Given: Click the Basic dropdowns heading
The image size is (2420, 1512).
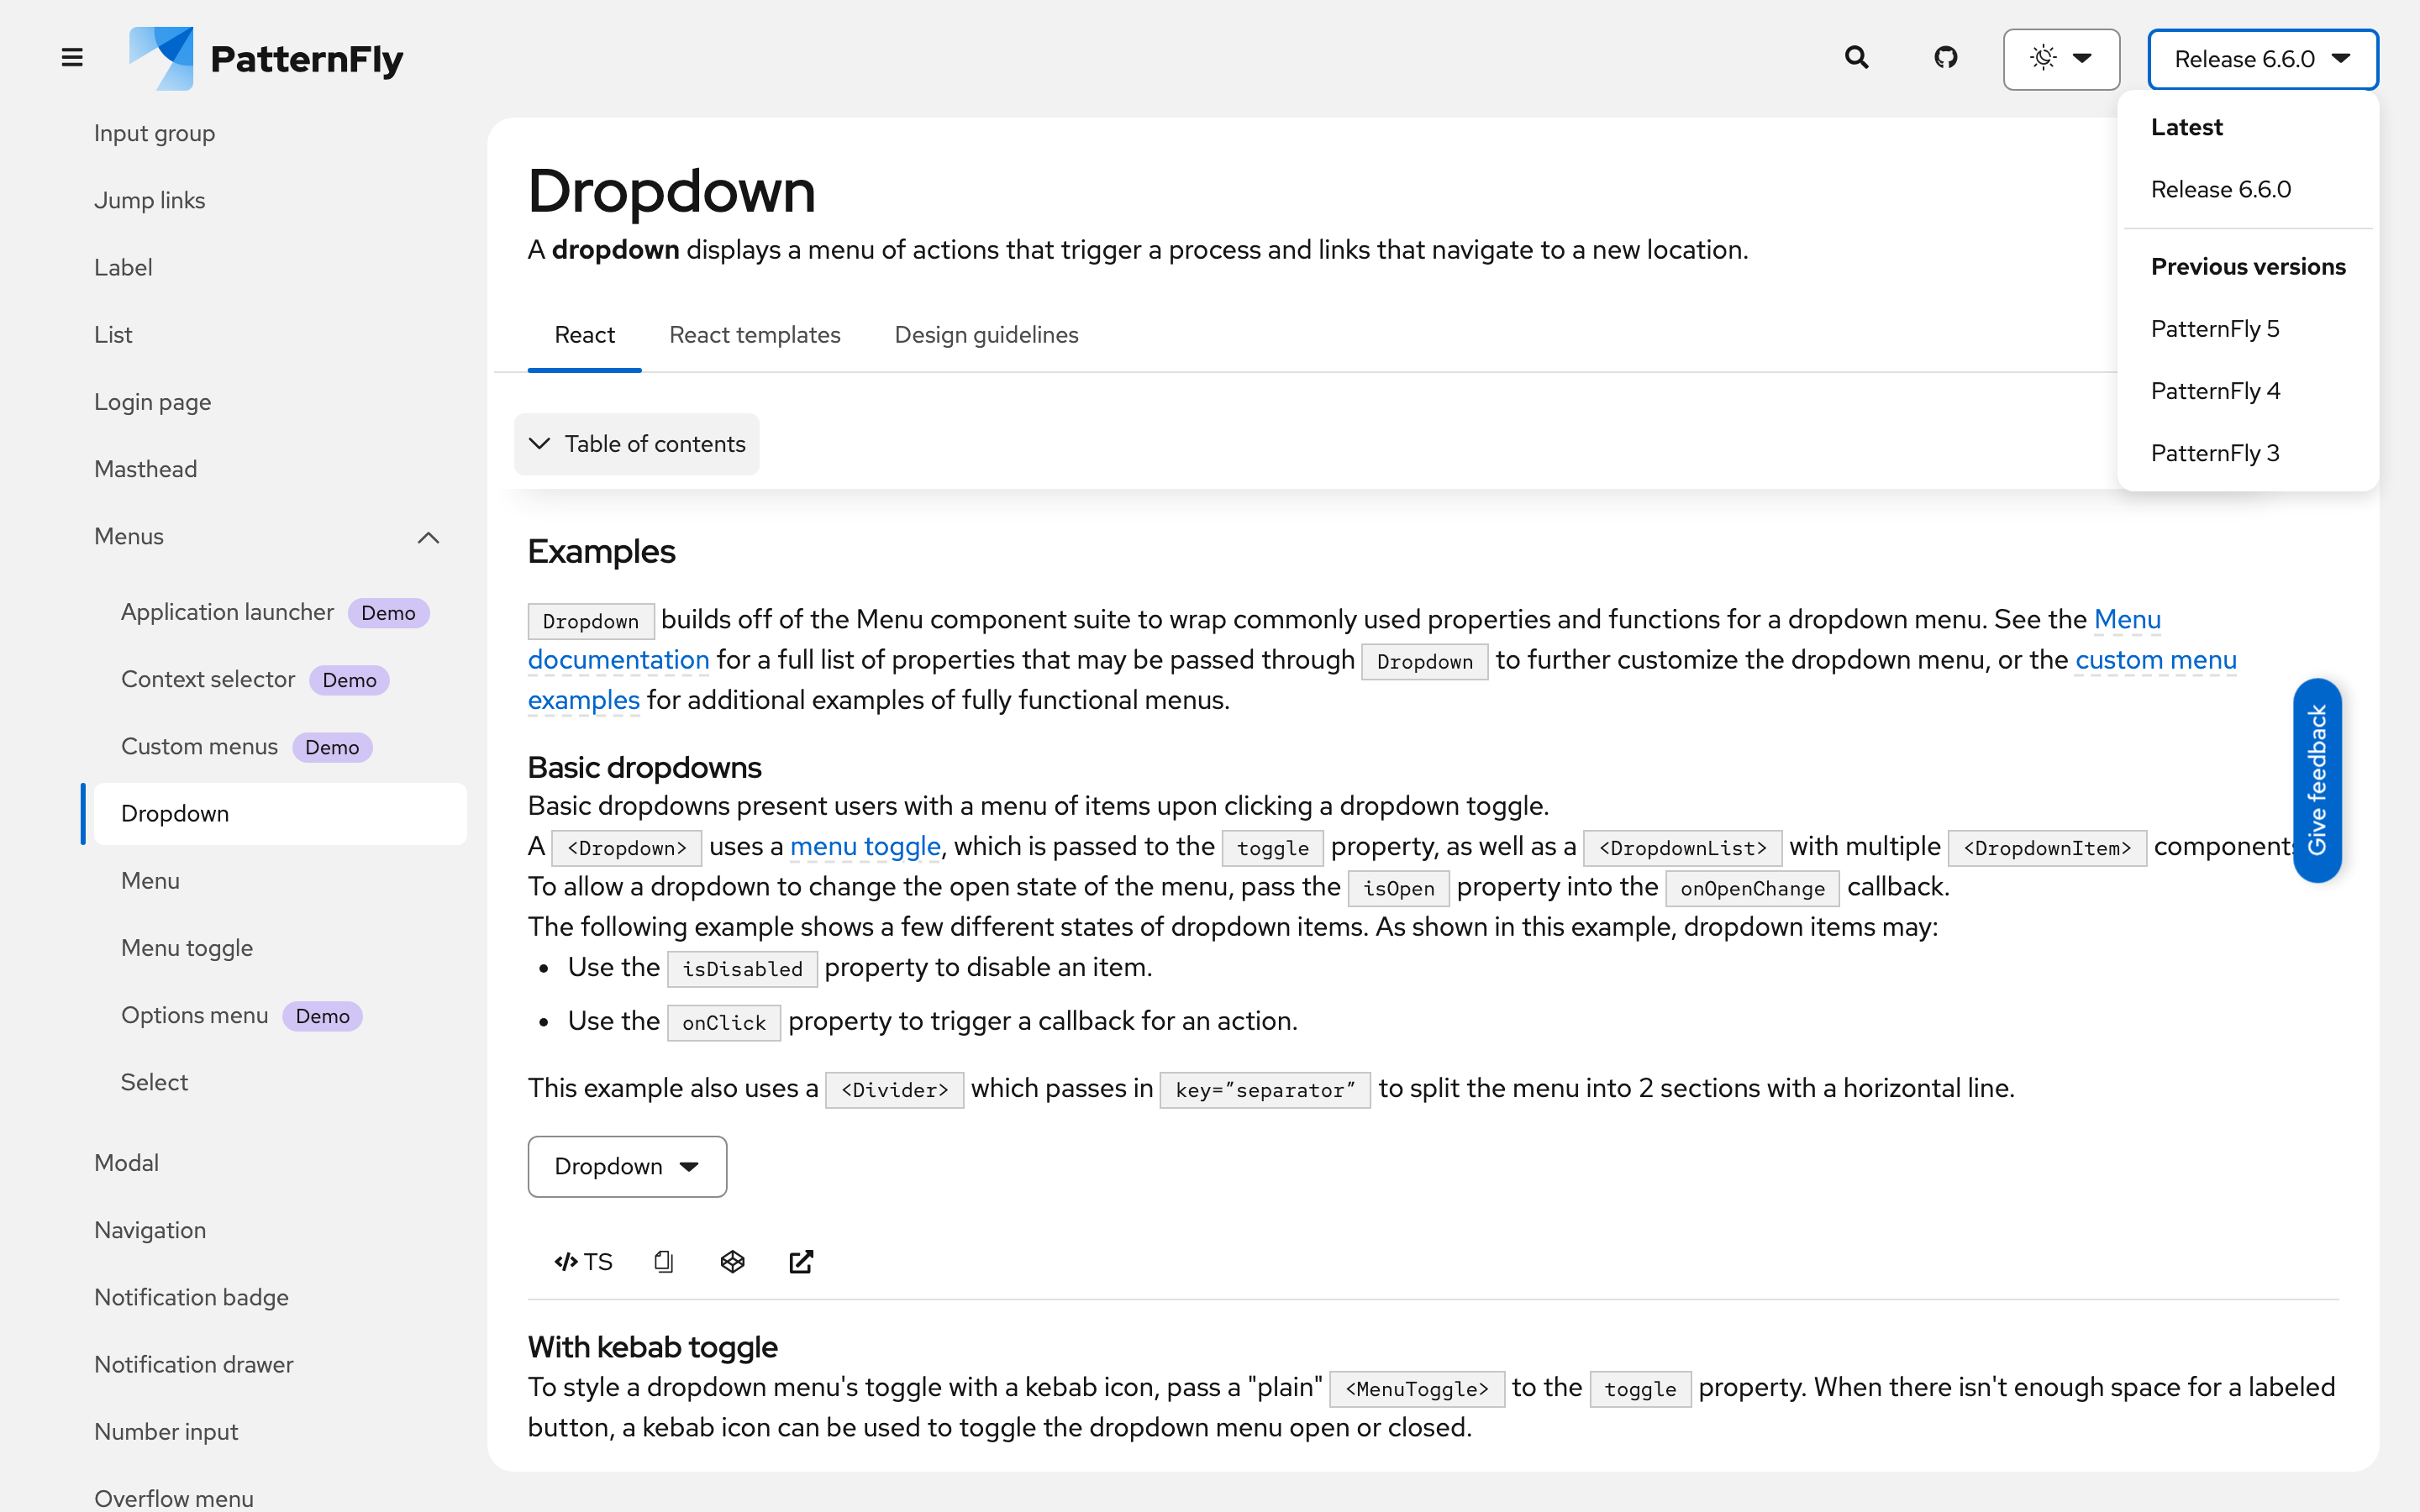Looking at the screenshot, I should tap(644, 767).
